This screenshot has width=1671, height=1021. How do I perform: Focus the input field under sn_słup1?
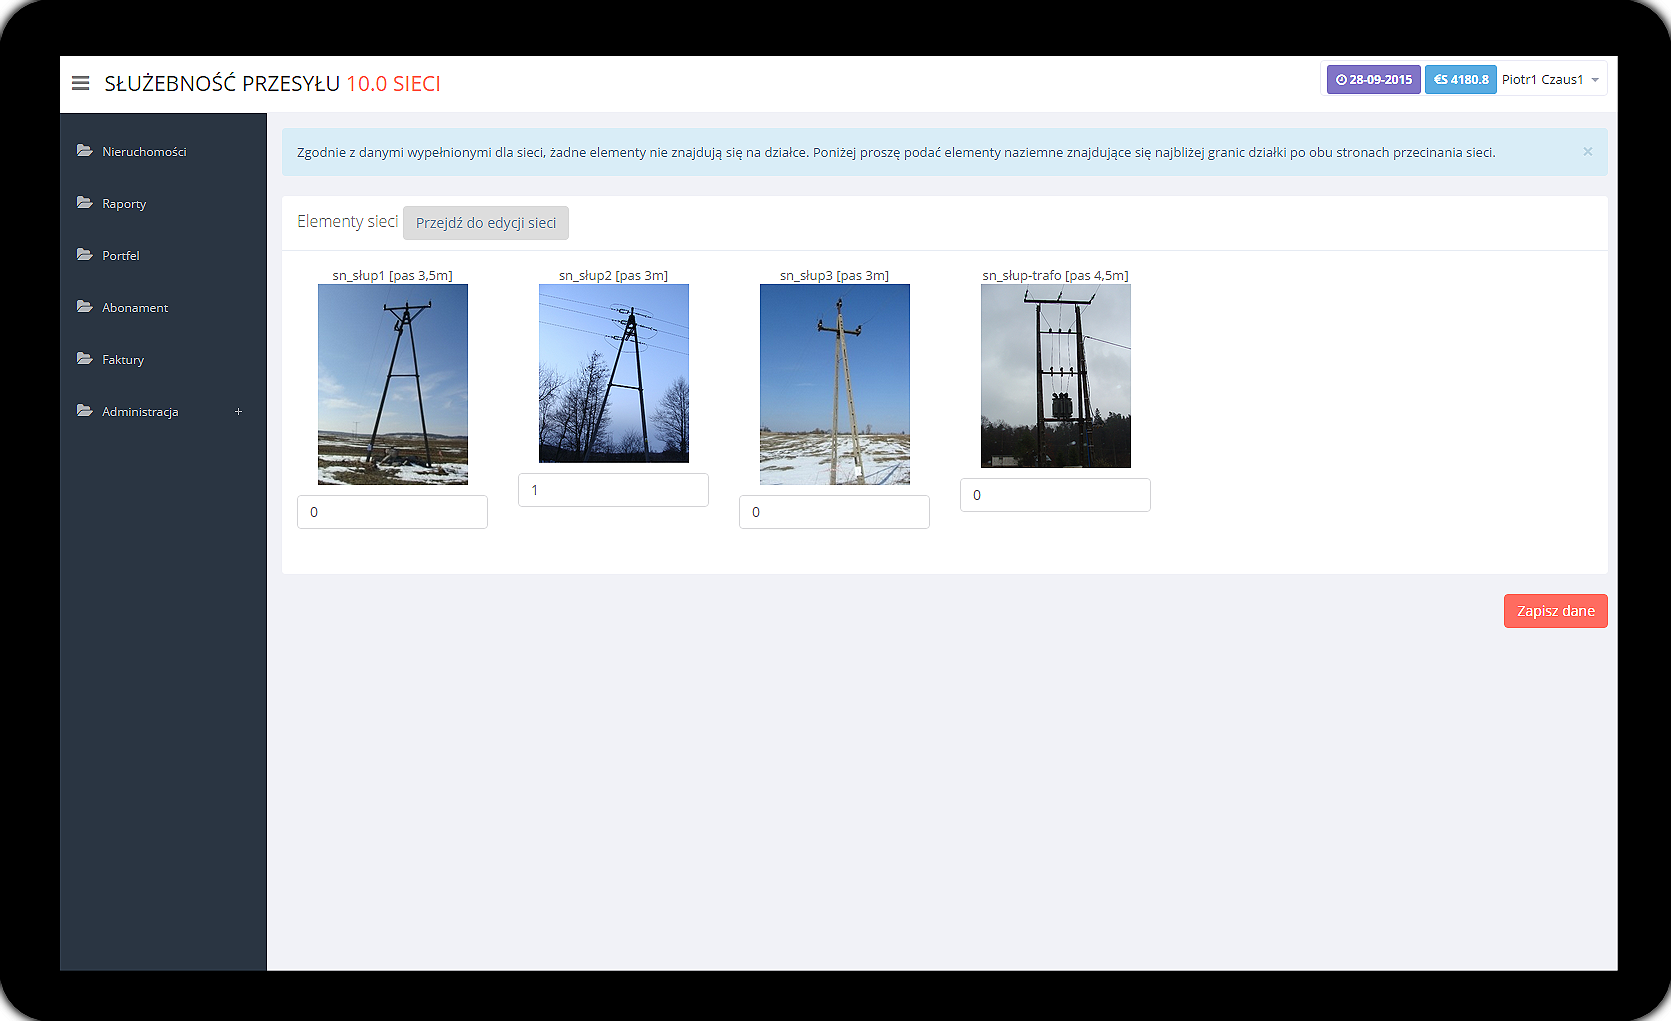[392, 512]
